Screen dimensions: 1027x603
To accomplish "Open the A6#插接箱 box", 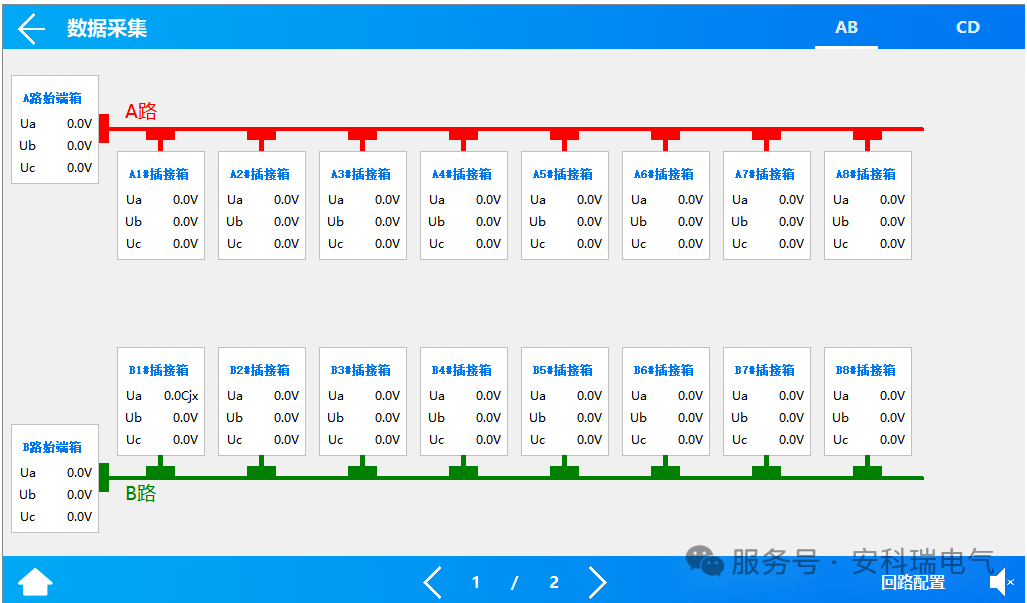I will tap(665, 206).
